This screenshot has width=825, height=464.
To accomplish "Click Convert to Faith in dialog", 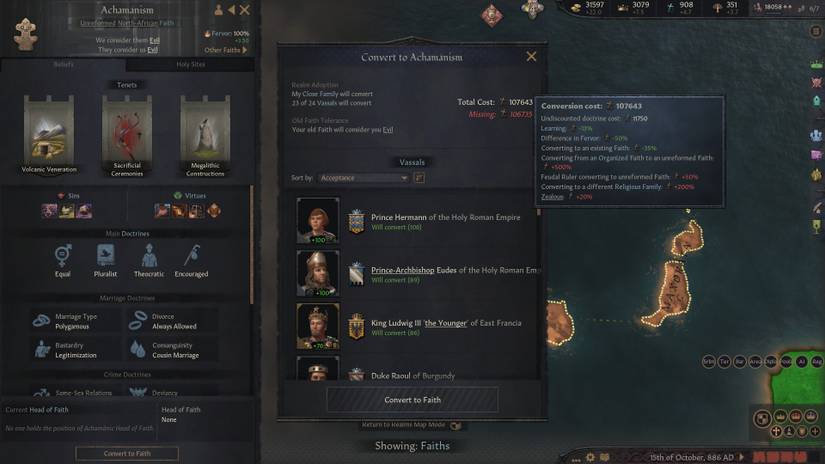I will [x=412, y=400].
